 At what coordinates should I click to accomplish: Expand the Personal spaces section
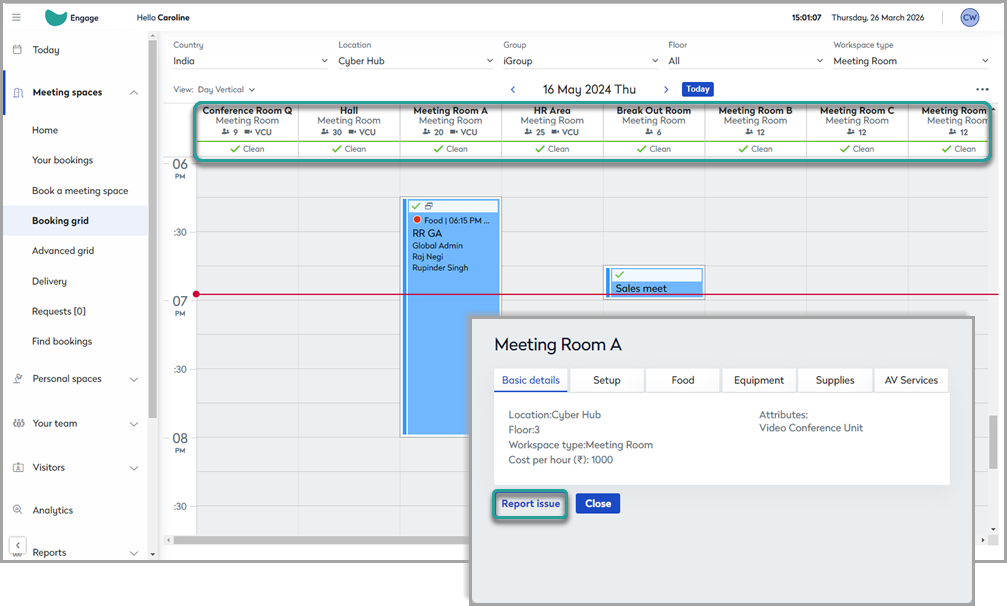134,379
